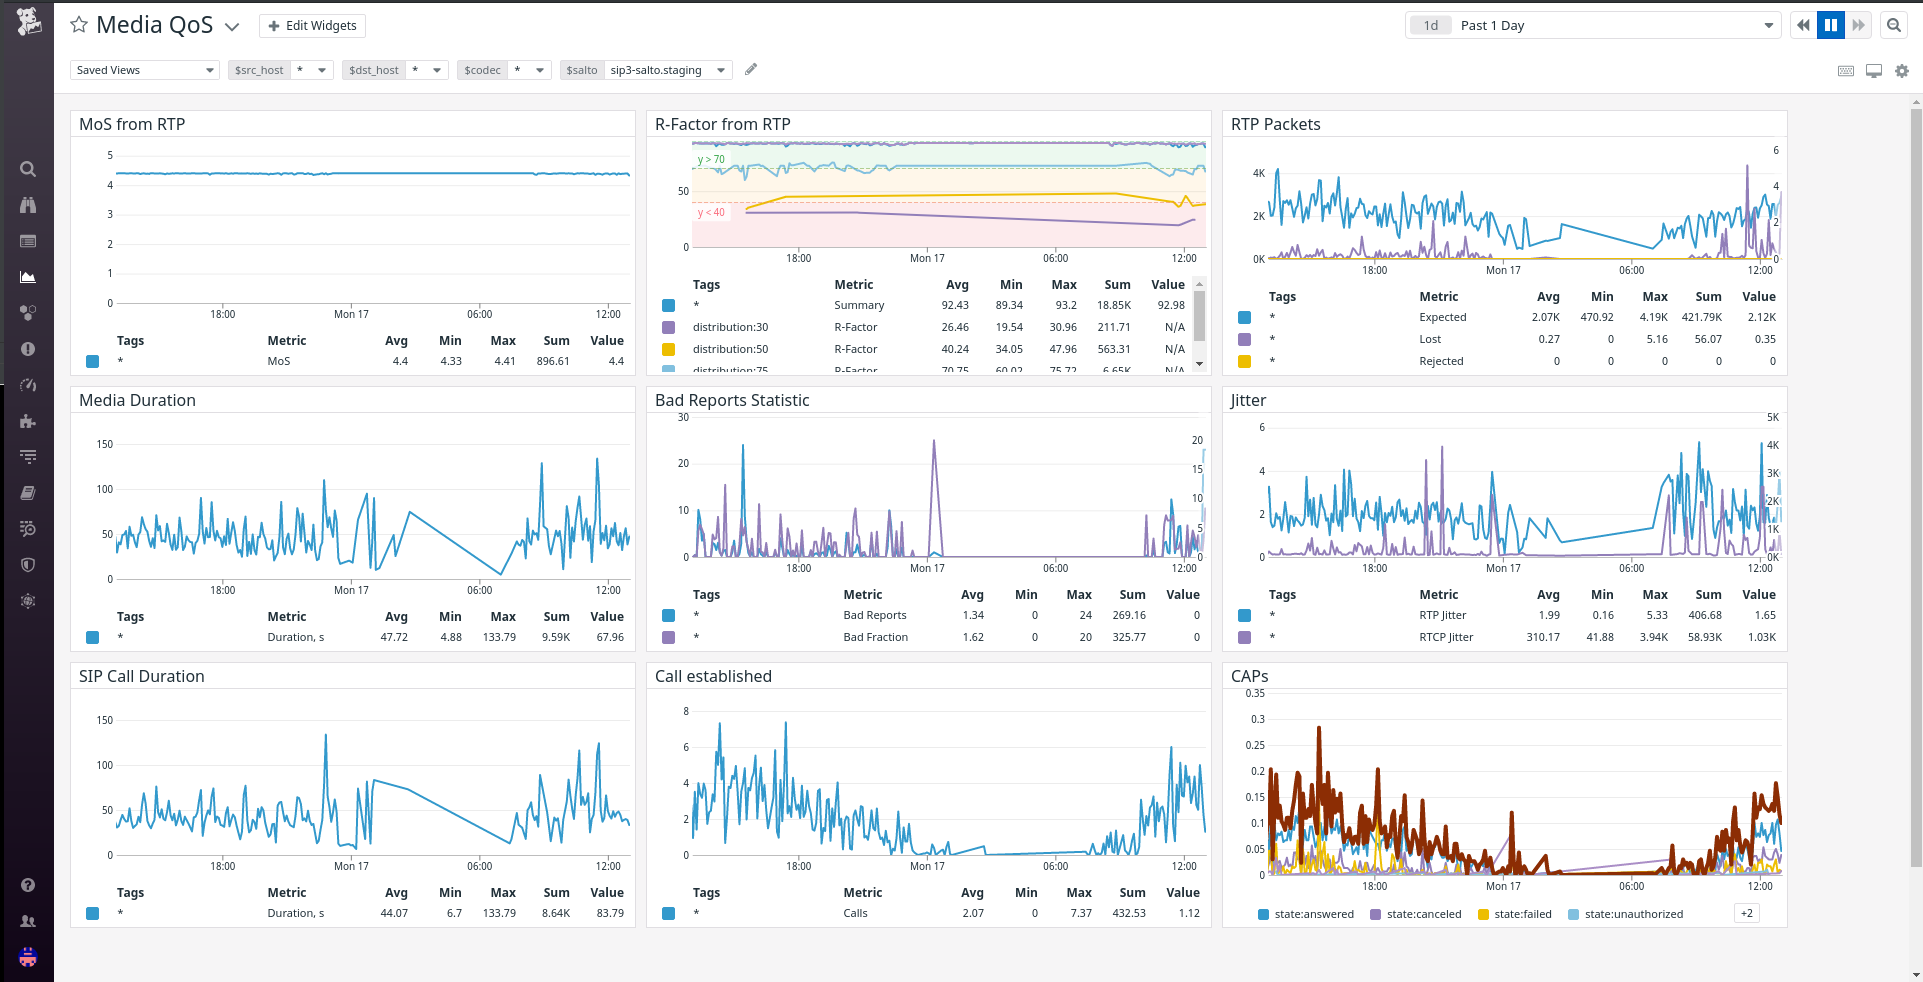This screenshot has height=982, width=1923.
Task: Click the Help question mark icon
Action: point(28,885)
